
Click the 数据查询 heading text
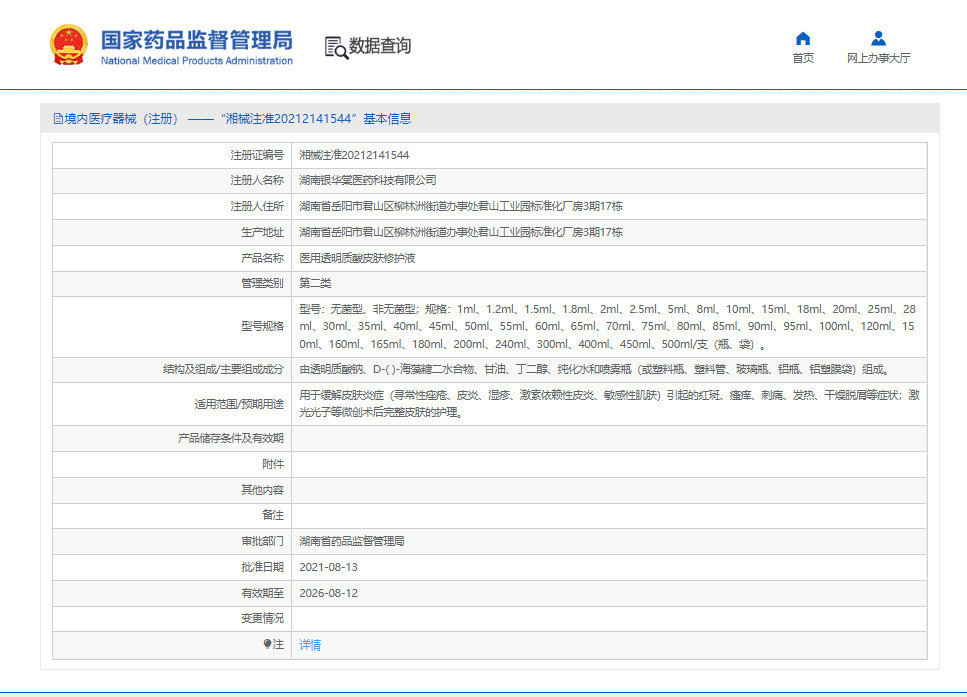(379, 46)
